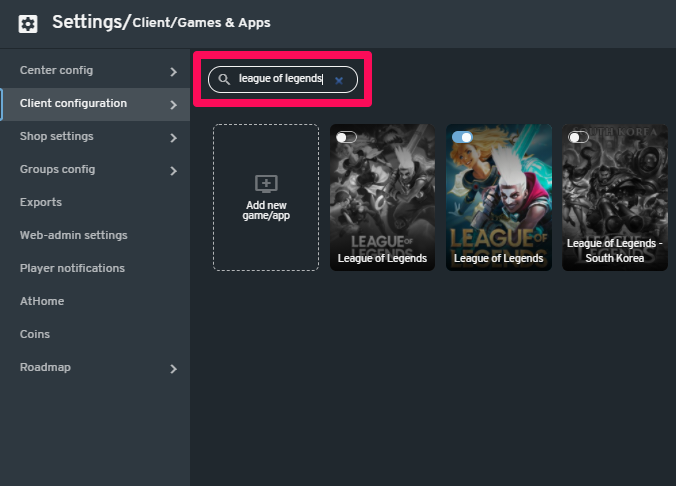The width and height of the screenshot is (676, 486).
Task: Open Shop settings section
Action: (95, 137)
